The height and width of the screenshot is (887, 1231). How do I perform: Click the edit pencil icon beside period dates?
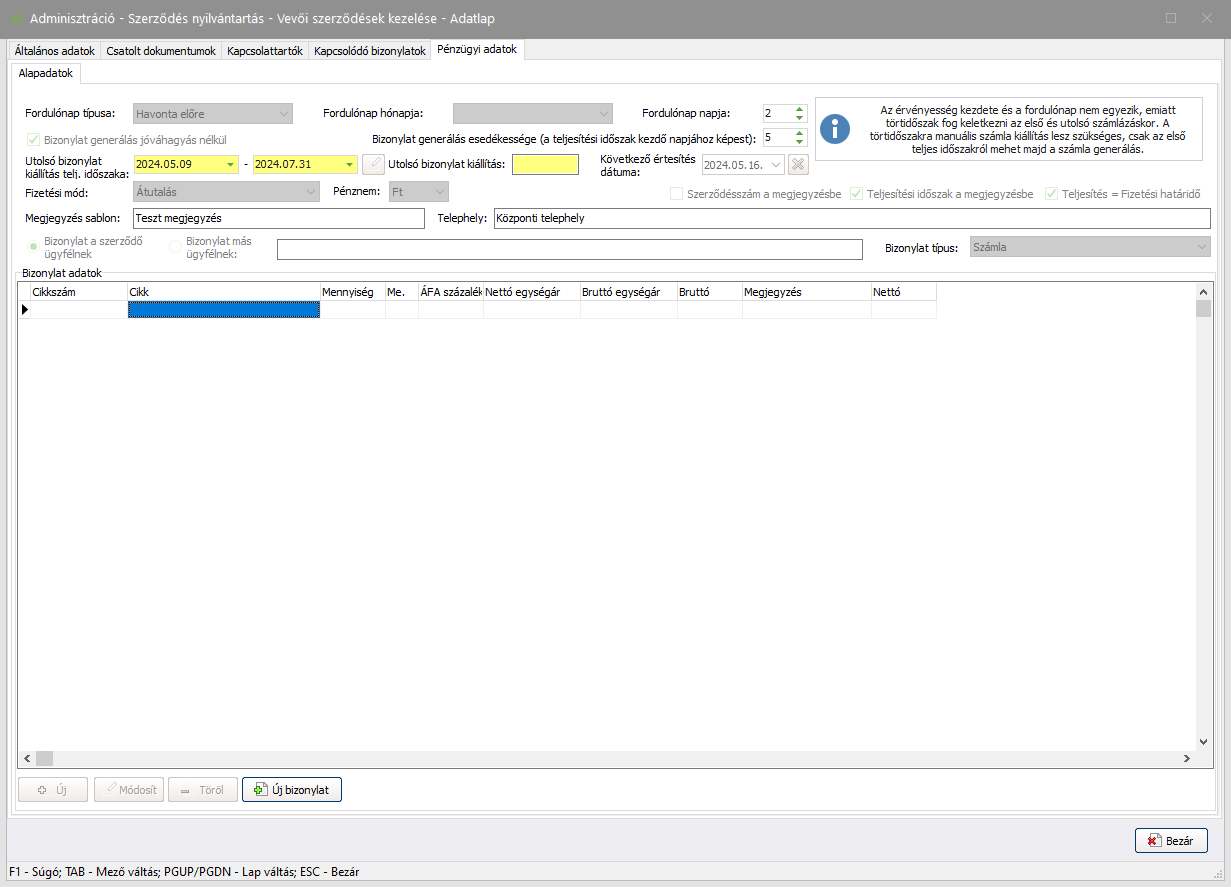point(372,165)
